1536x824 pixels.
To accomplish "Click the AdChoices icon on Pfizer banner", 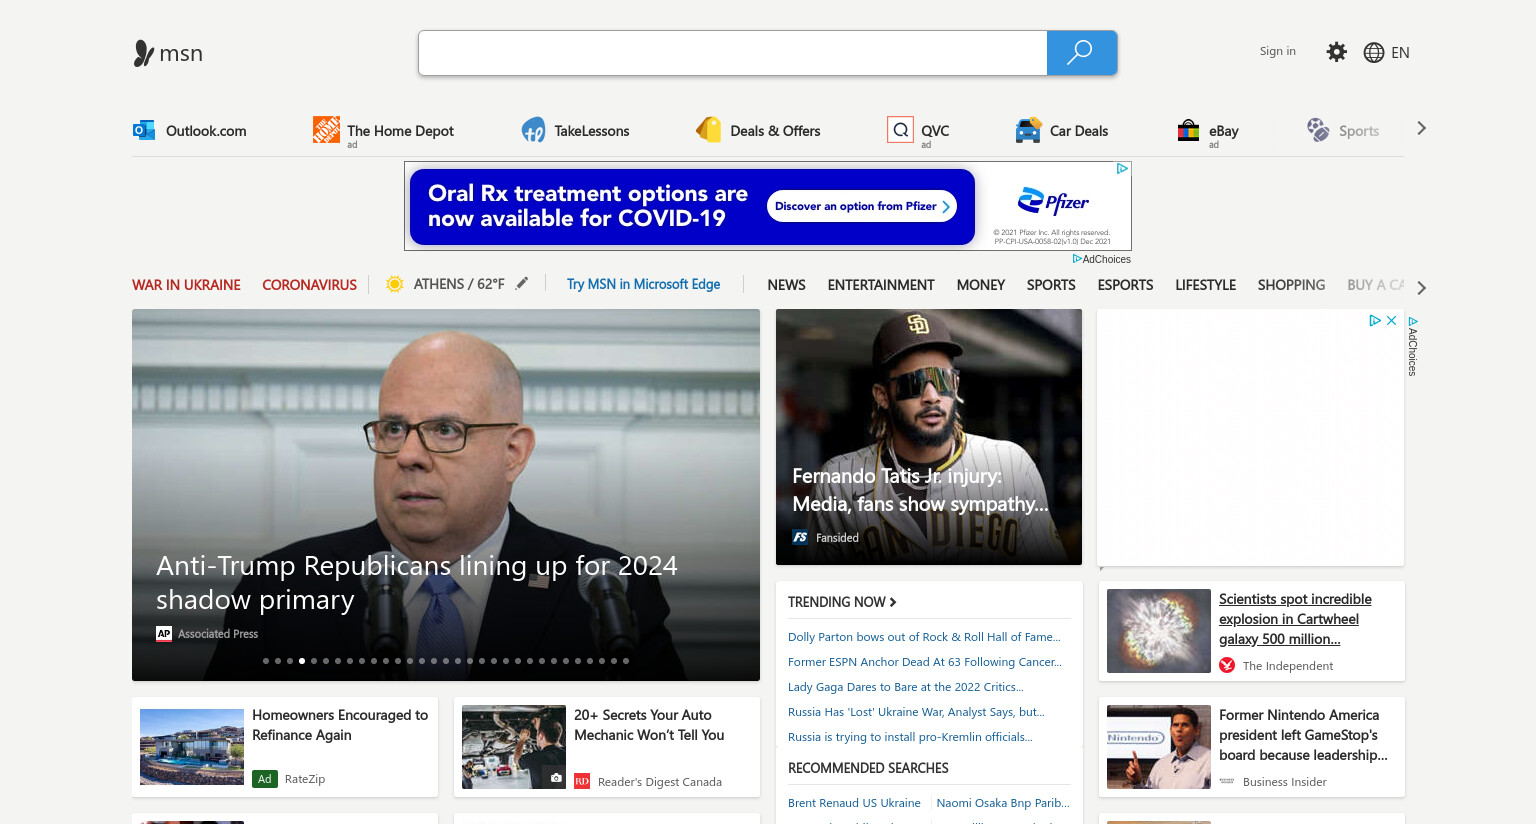I will pos(1122,169).
